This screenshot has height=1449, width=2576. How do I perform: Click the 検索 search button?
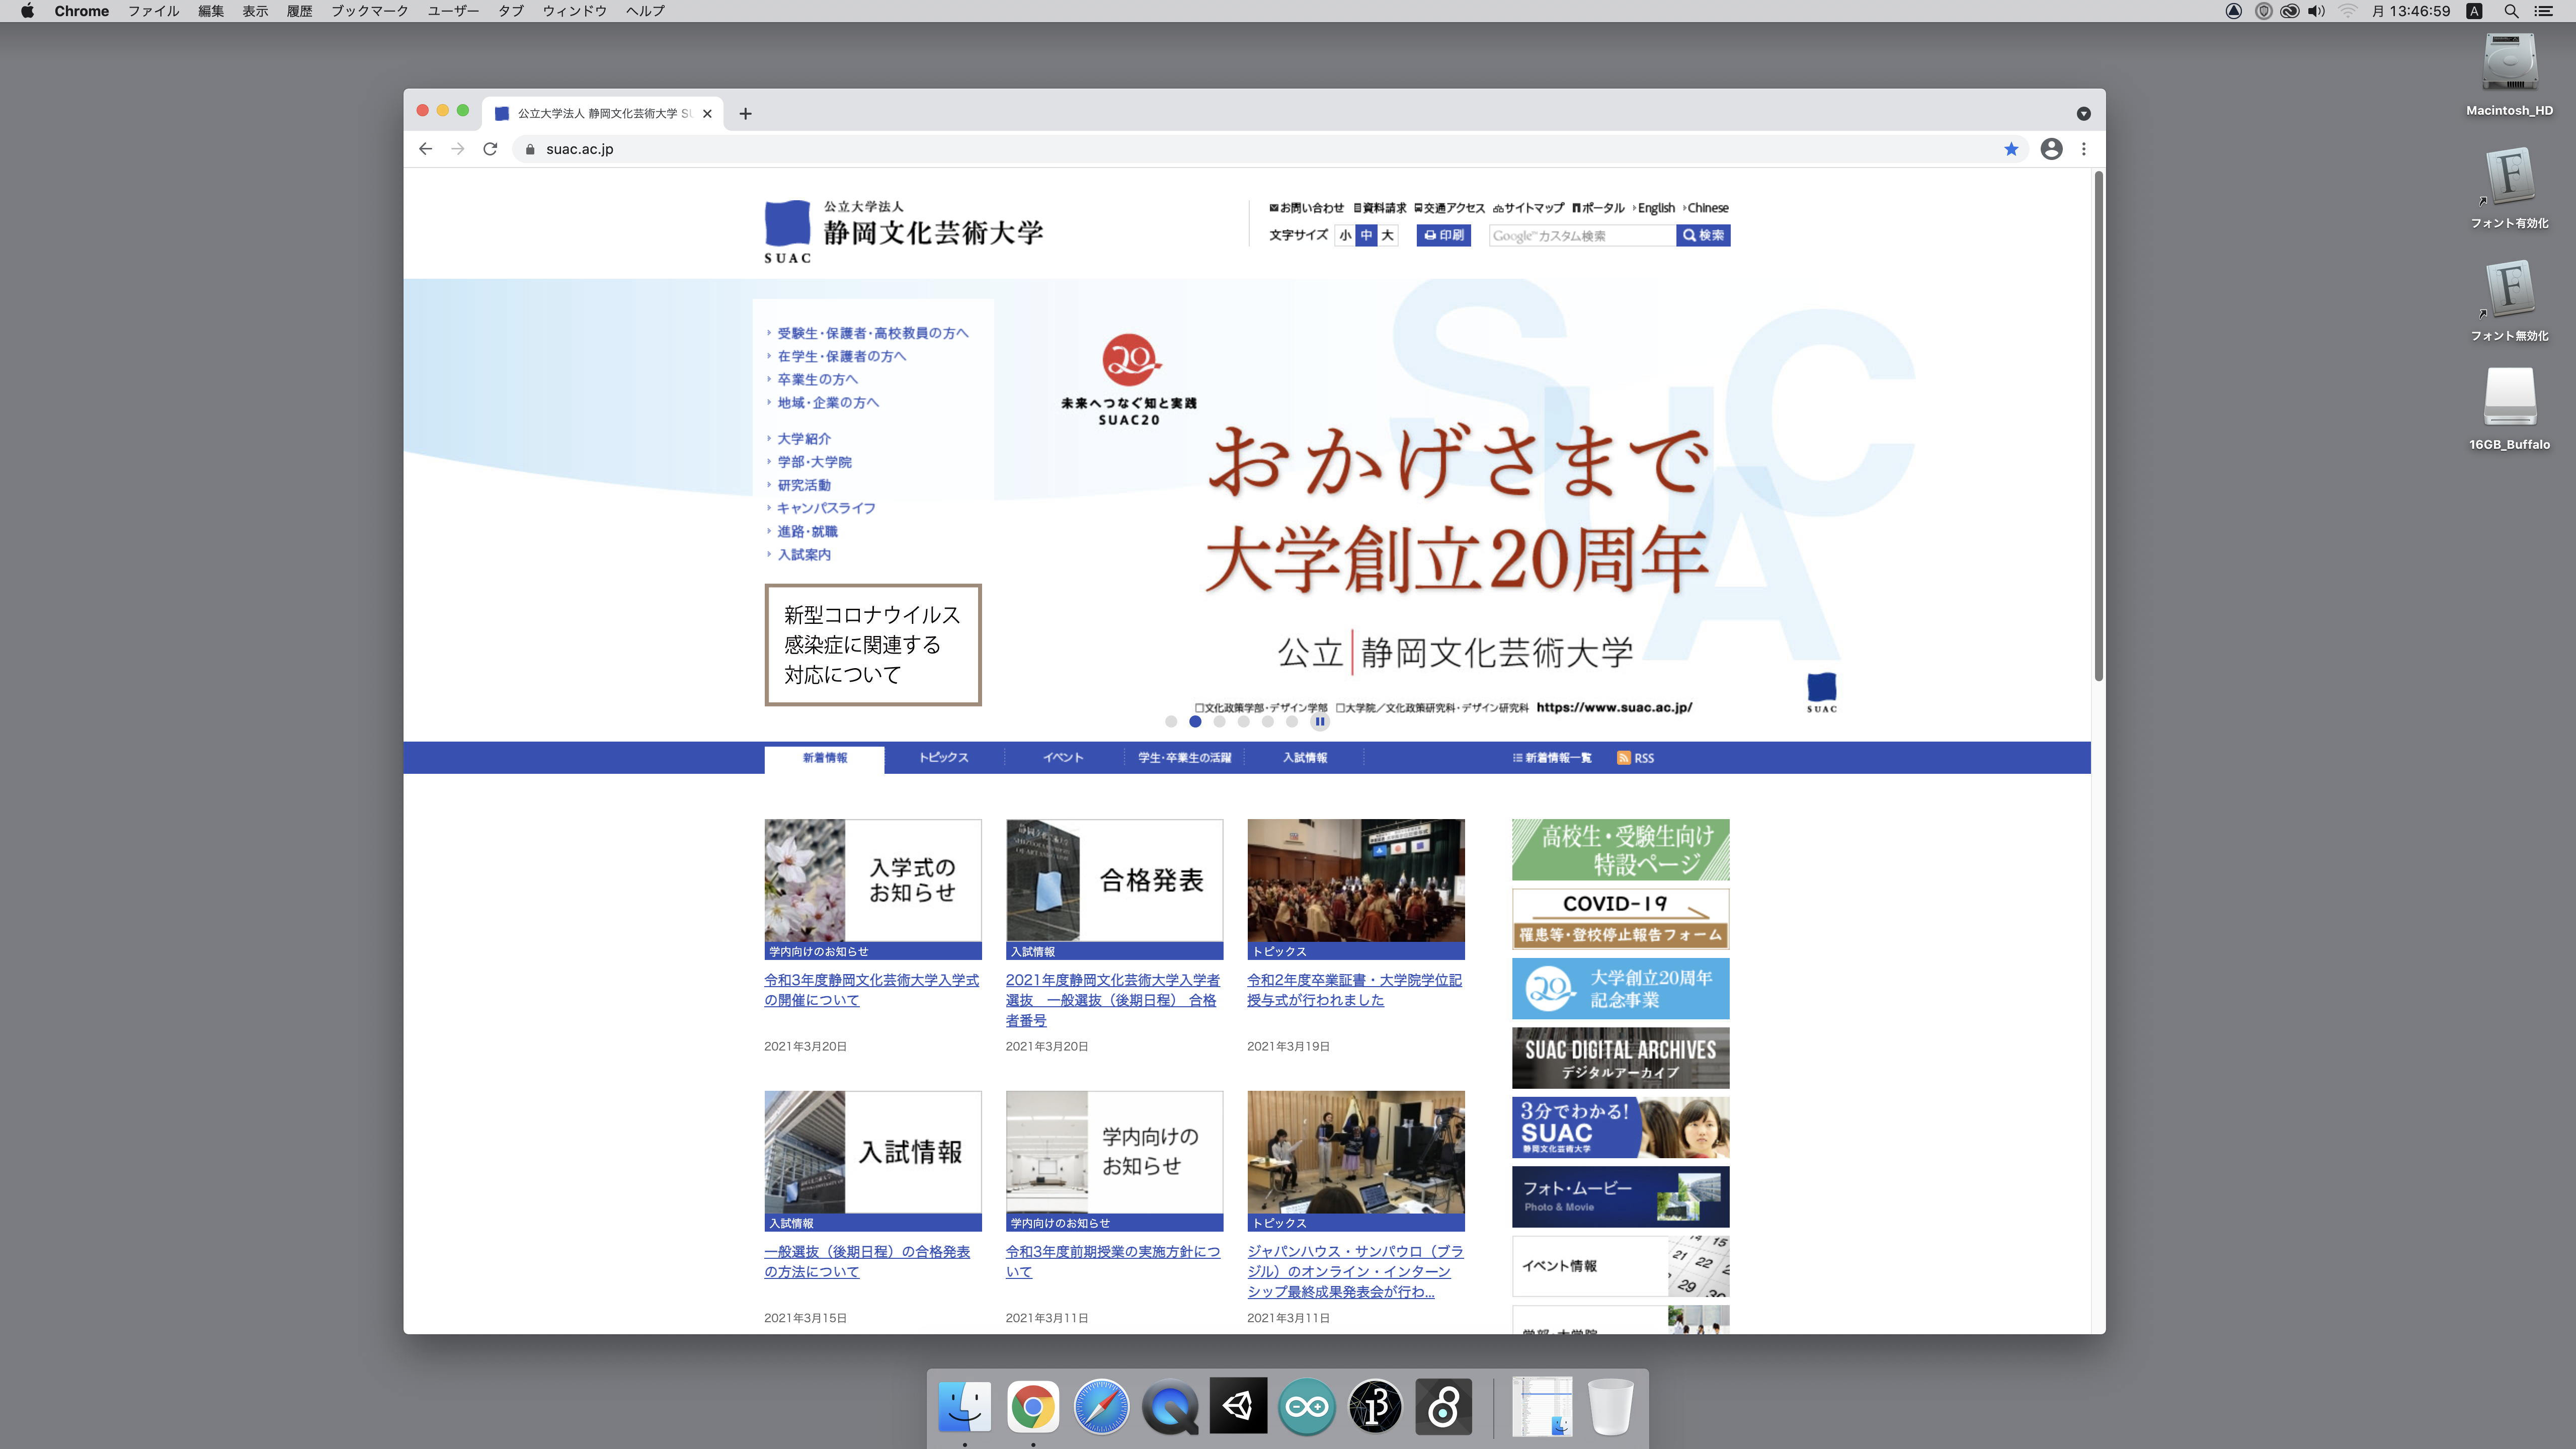coord(1703,235)
